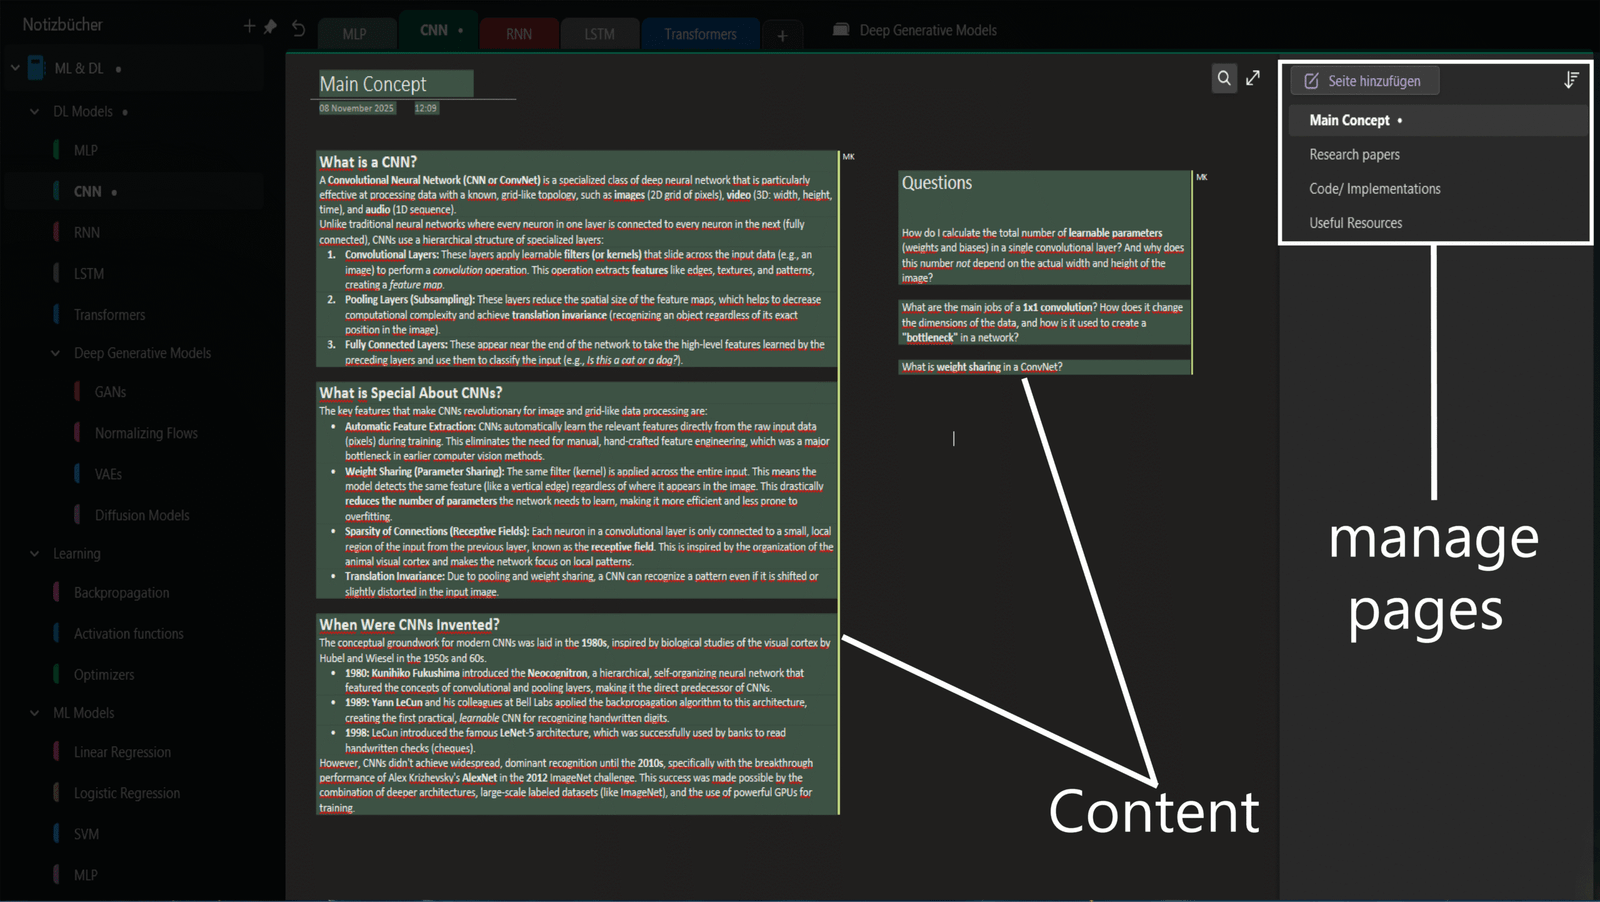Screen dimensions: 1600x902
Task: Add a new section with plus tab
Action: [x=782, y=35]
